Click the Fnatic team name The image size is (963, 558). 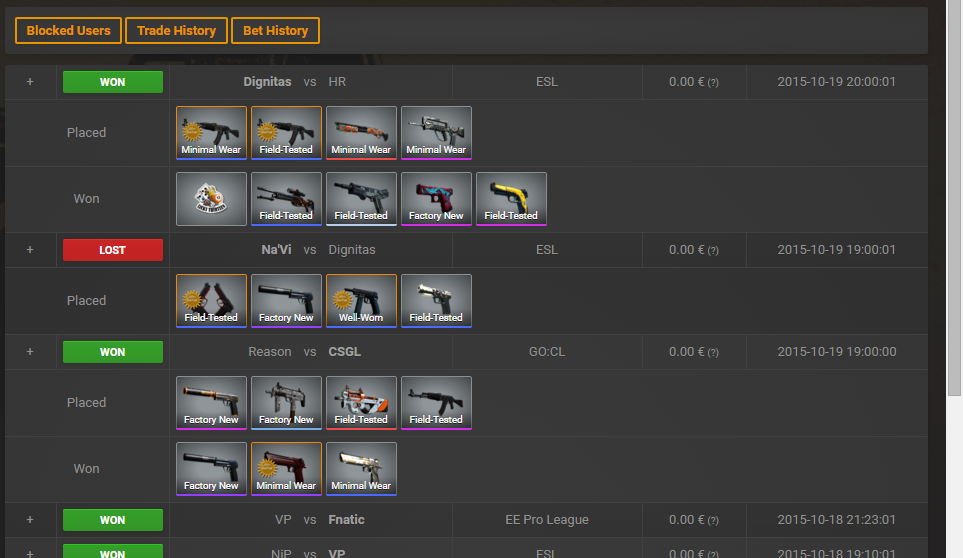pyautogui.click(x=346, y=520)
